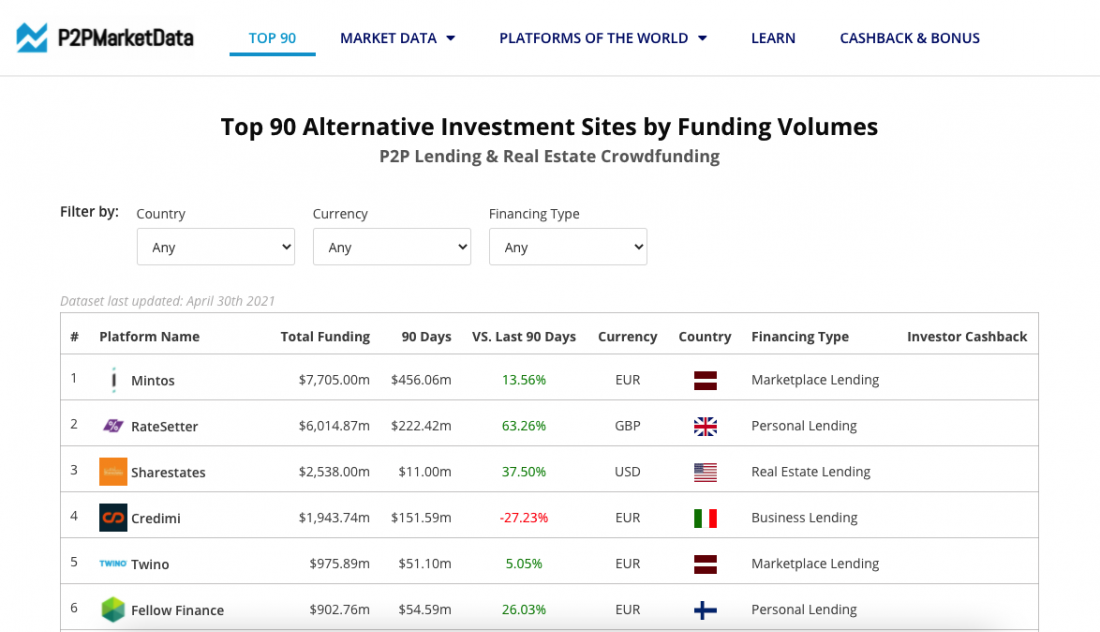Viewport: 1100px width, 632px height.
Task: Expand the Market Data menu arrow
Action: pyautogui.click(x=450, y=38)
